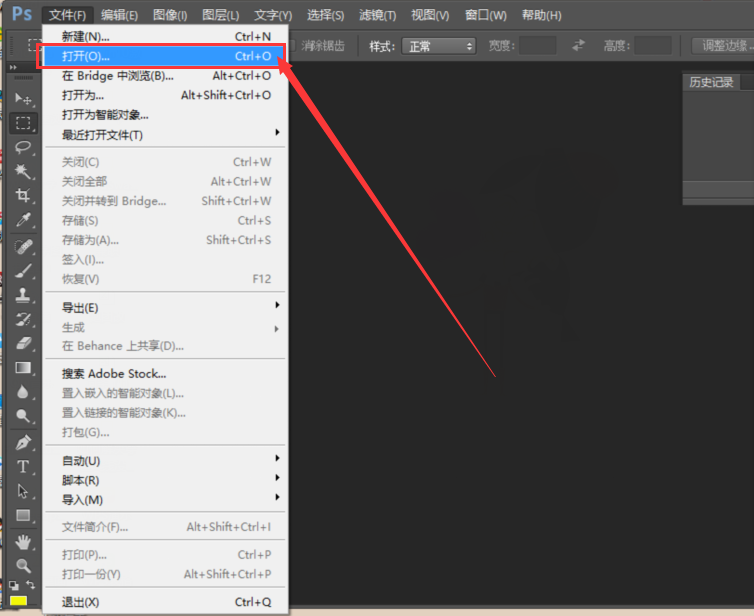Open the 样式 dropdown showing 正常
The width and height of the screenshot is (754, 616).
[439, 46]
